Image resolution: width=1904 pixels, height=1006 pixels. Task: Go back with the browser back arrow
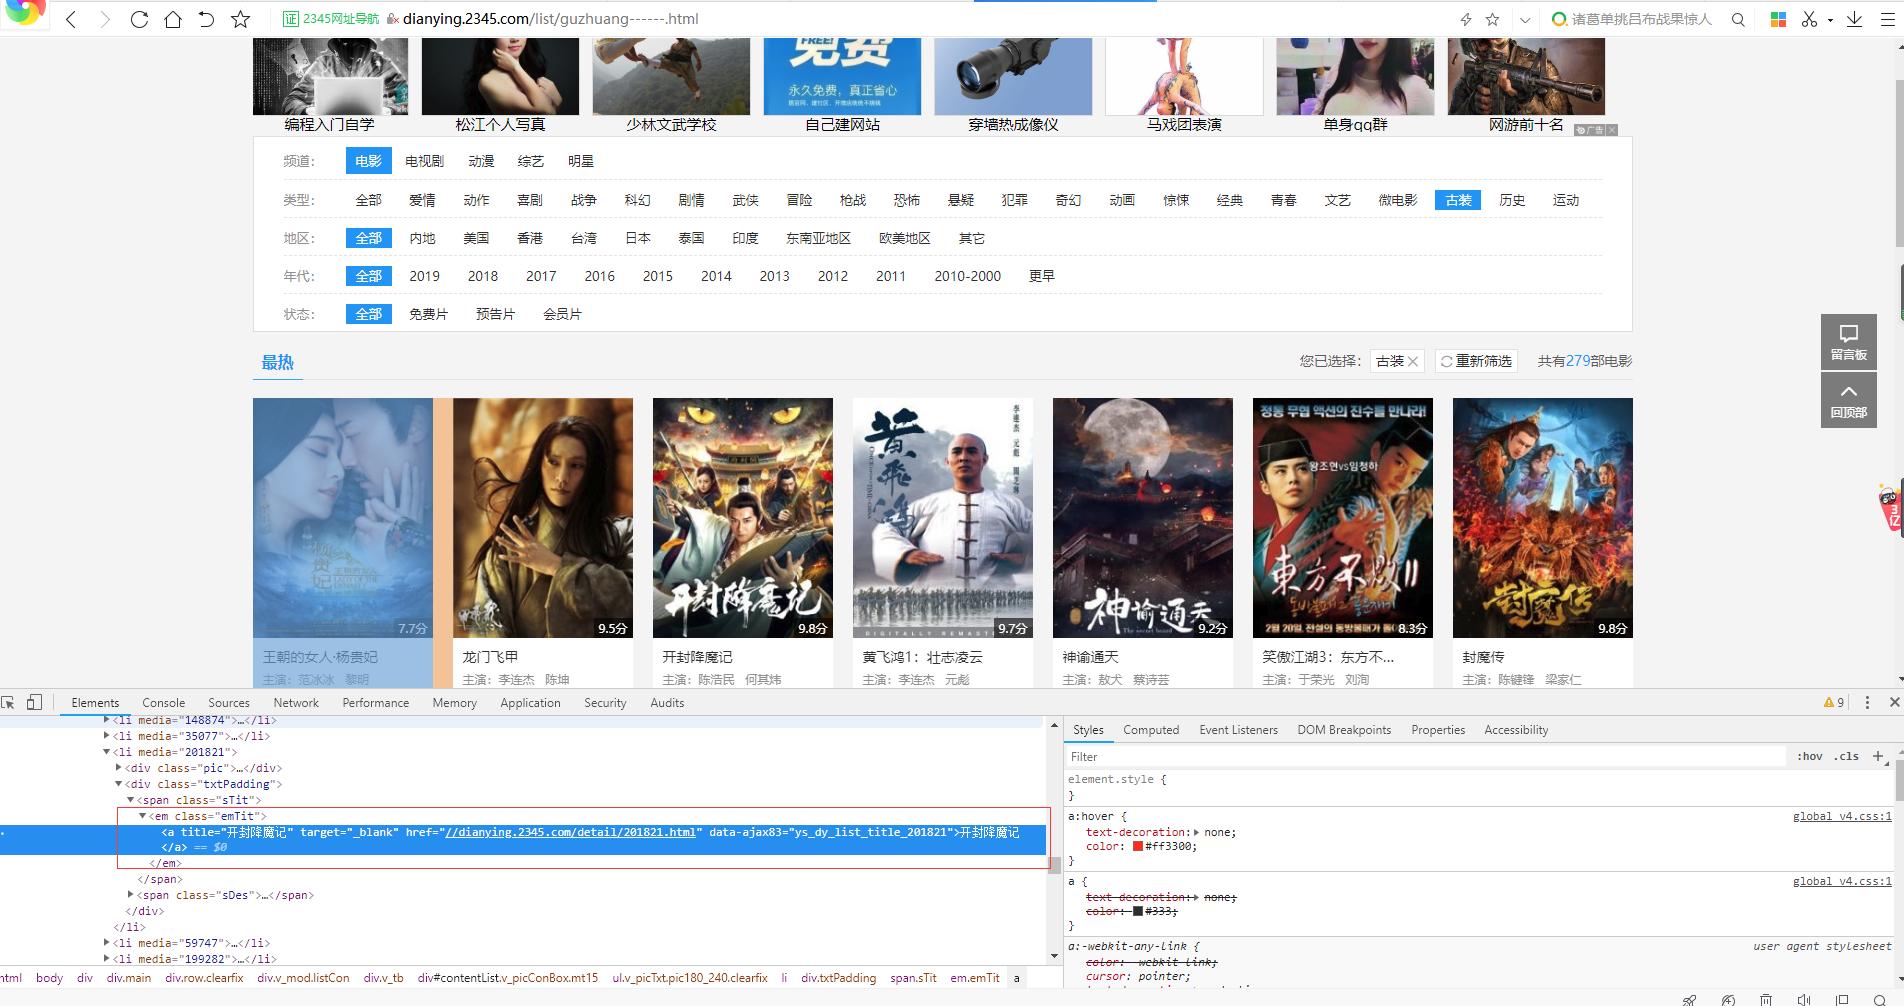[71, 19]
